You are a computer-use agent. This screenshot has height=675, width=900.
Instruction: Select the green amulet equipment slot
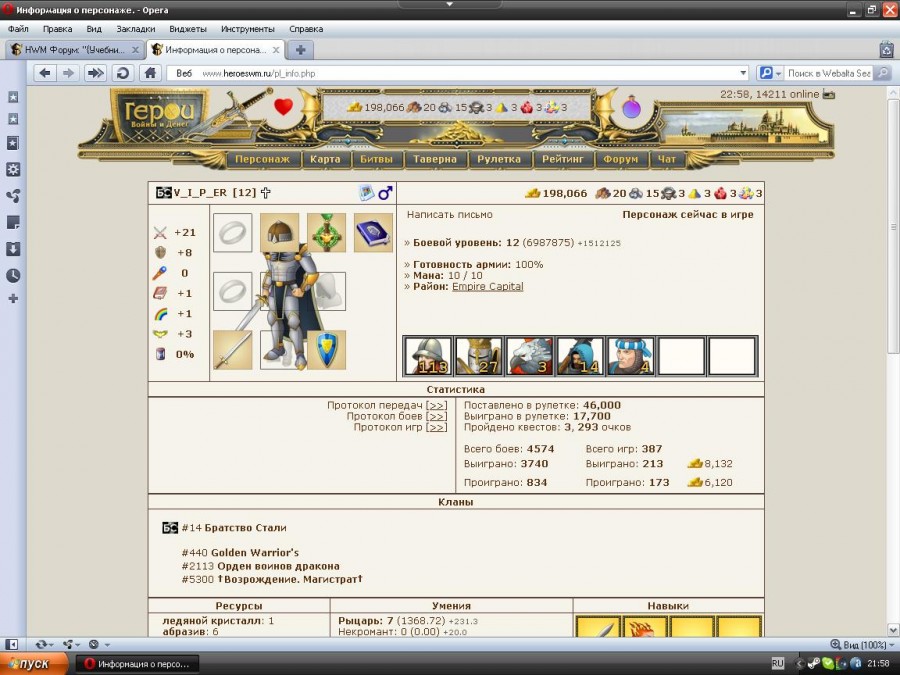pos(327,232)
